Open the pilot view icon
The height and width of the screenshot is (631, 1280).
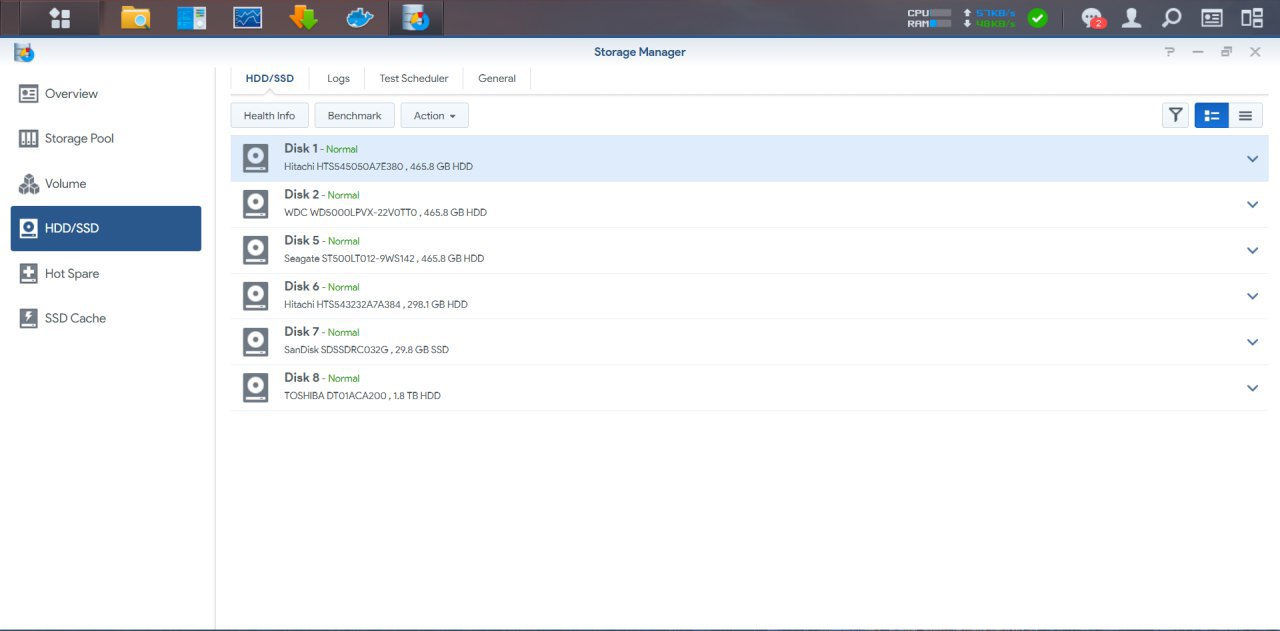click(1251, 18)
